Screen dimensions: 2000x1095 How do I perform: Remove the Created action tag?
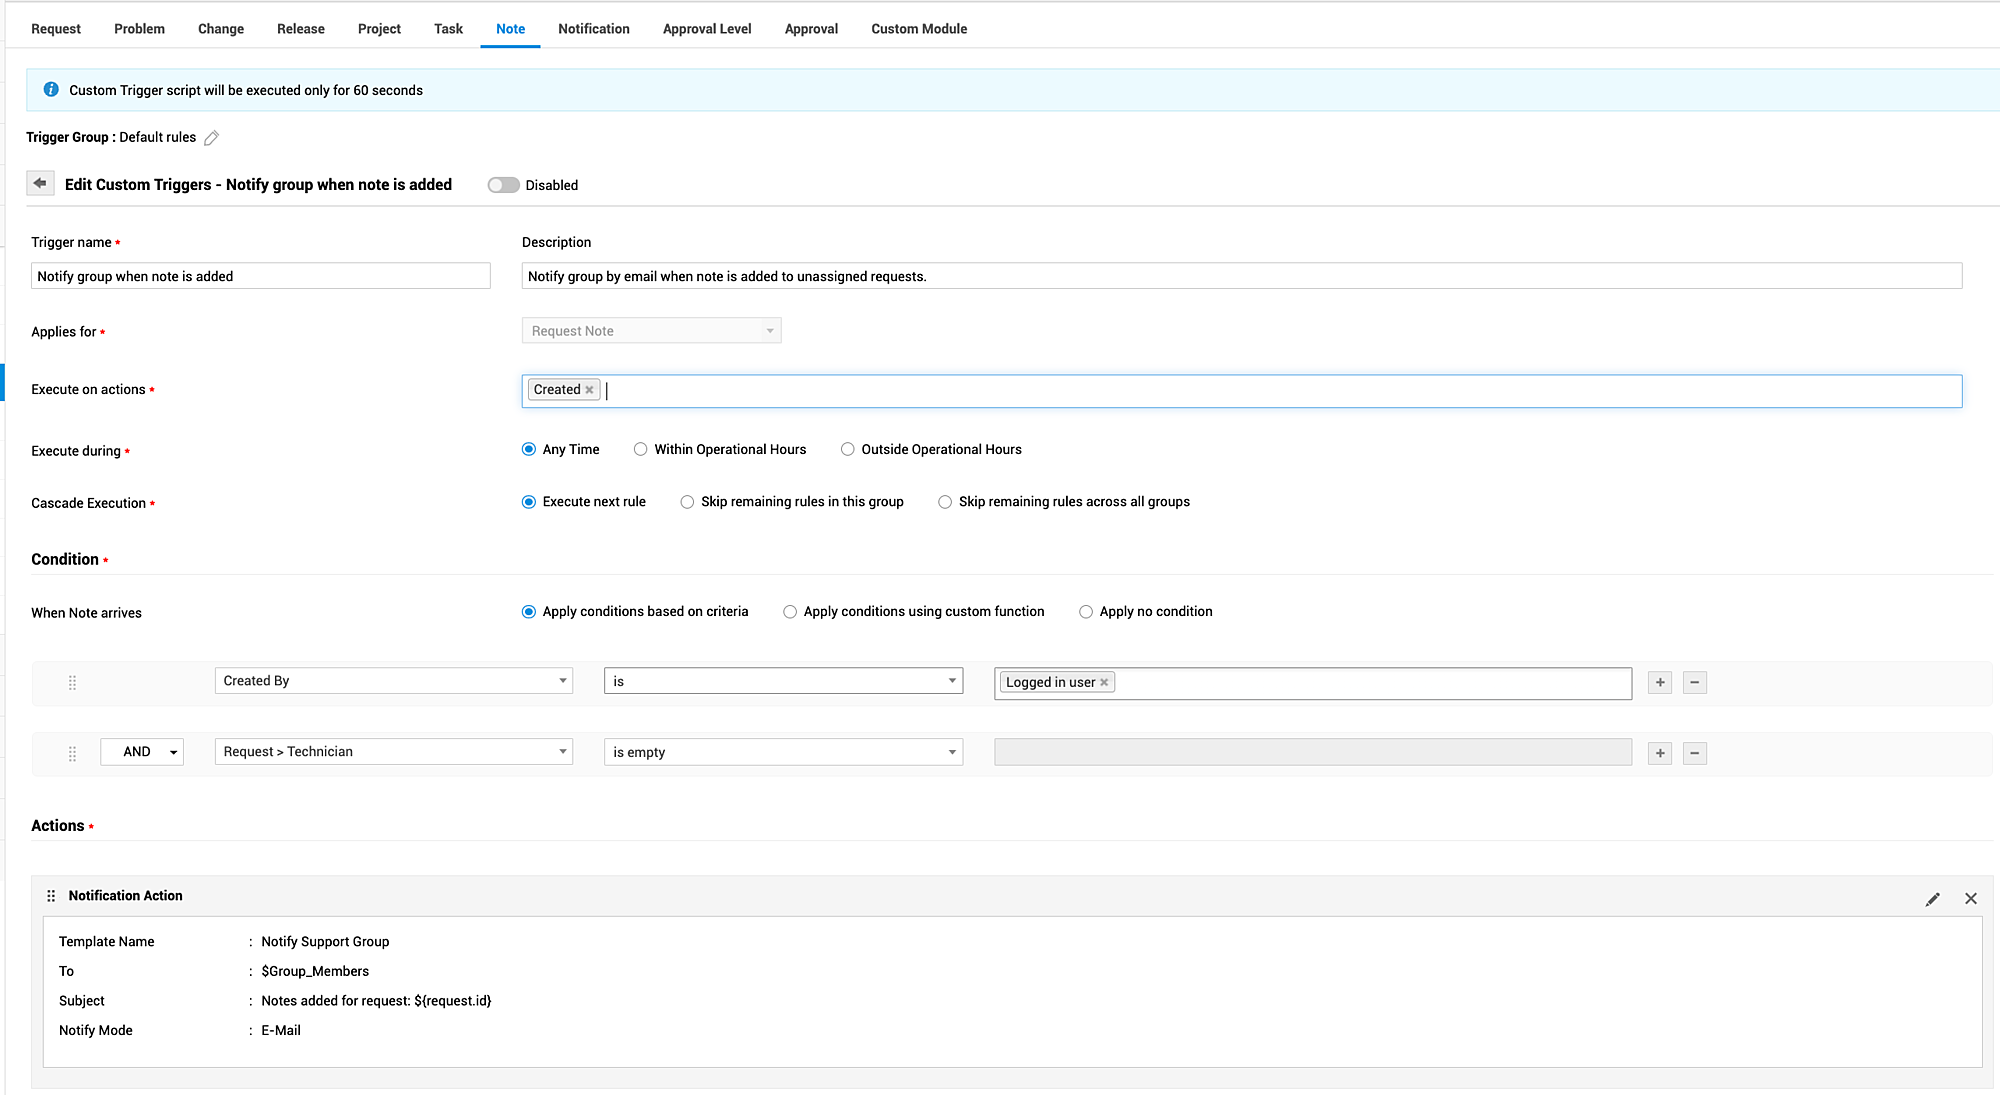[x=590, y=390]
